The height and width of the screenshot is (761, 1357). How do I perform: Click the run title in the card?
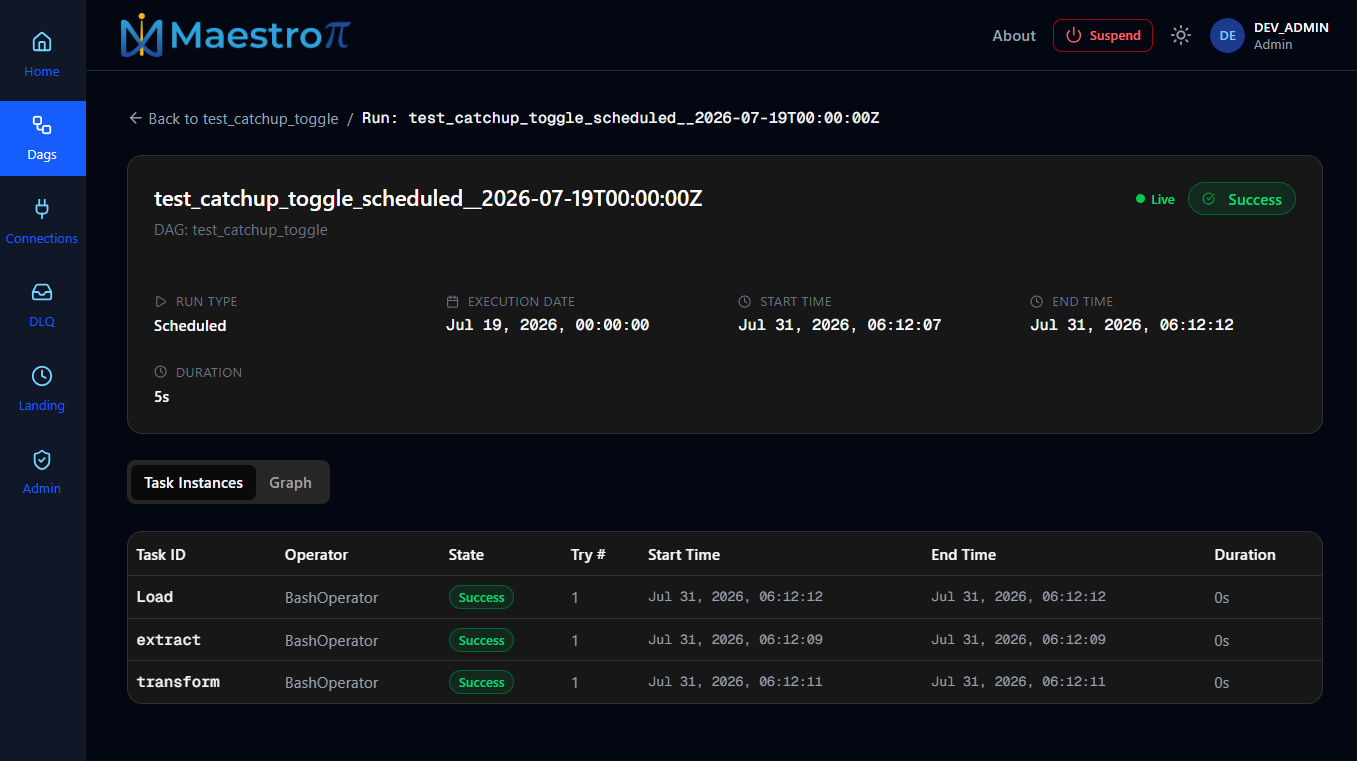click(x=428, y=198)
